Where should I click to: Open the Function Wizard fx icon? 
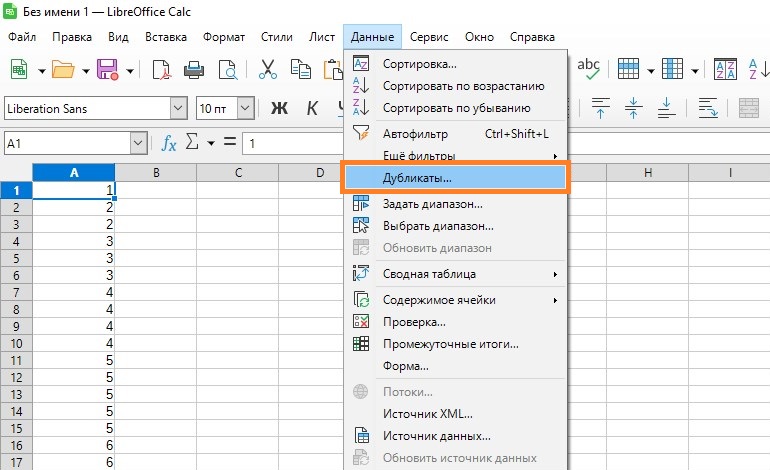point(170,144)
